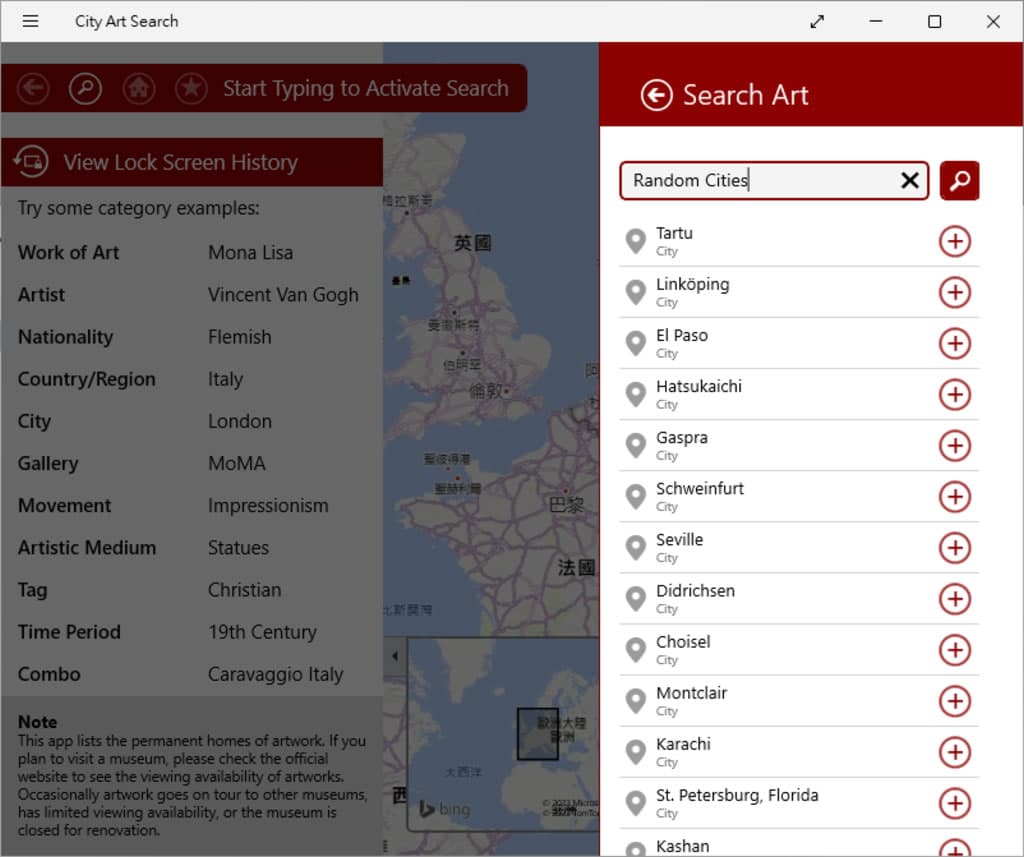Add Tartu with the plus icon
Viewport: 1024px width, 857px height.
click(955, 241)
